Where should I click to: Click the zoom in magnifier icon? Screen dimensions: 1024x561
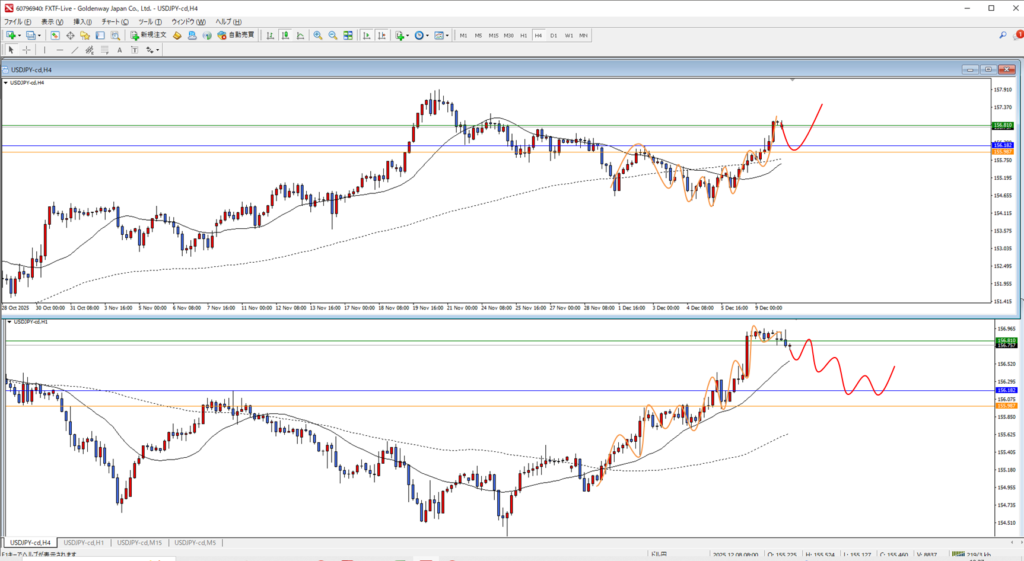(x=318, y=35)
